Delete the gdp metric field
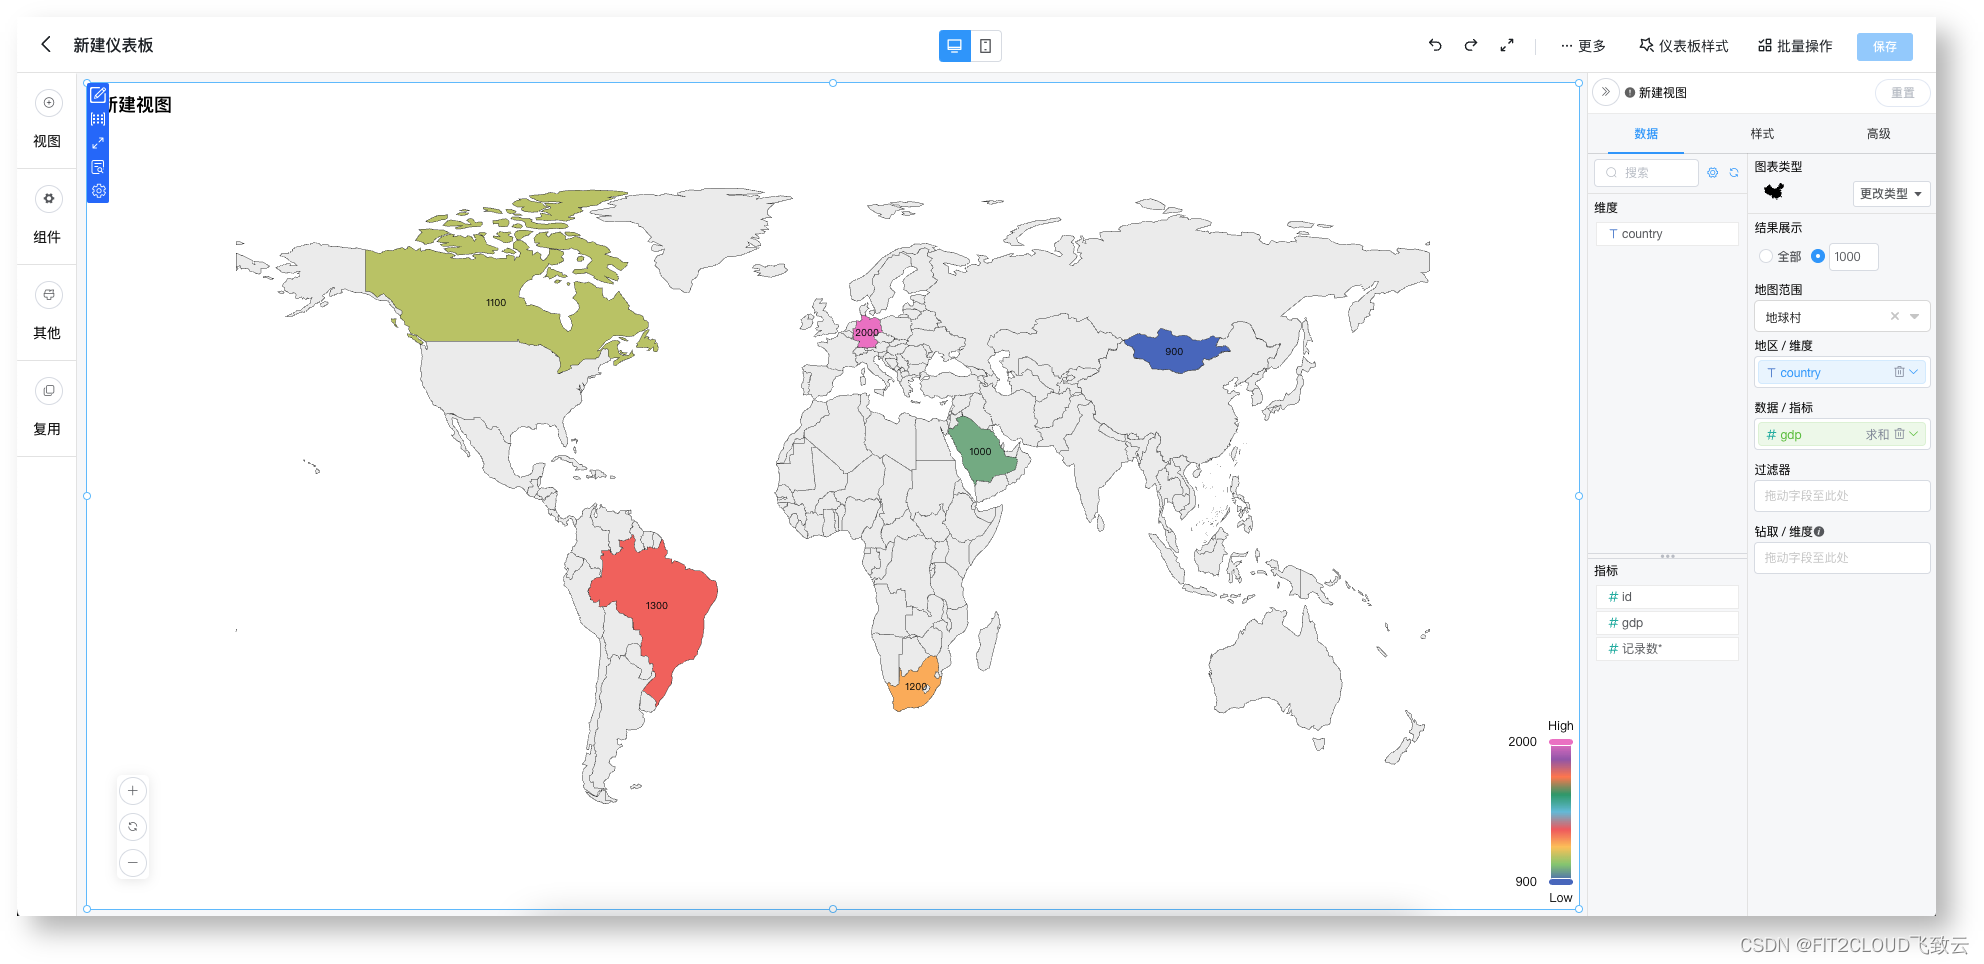This screenshot has height=964, width=1984. (1899, 434)
